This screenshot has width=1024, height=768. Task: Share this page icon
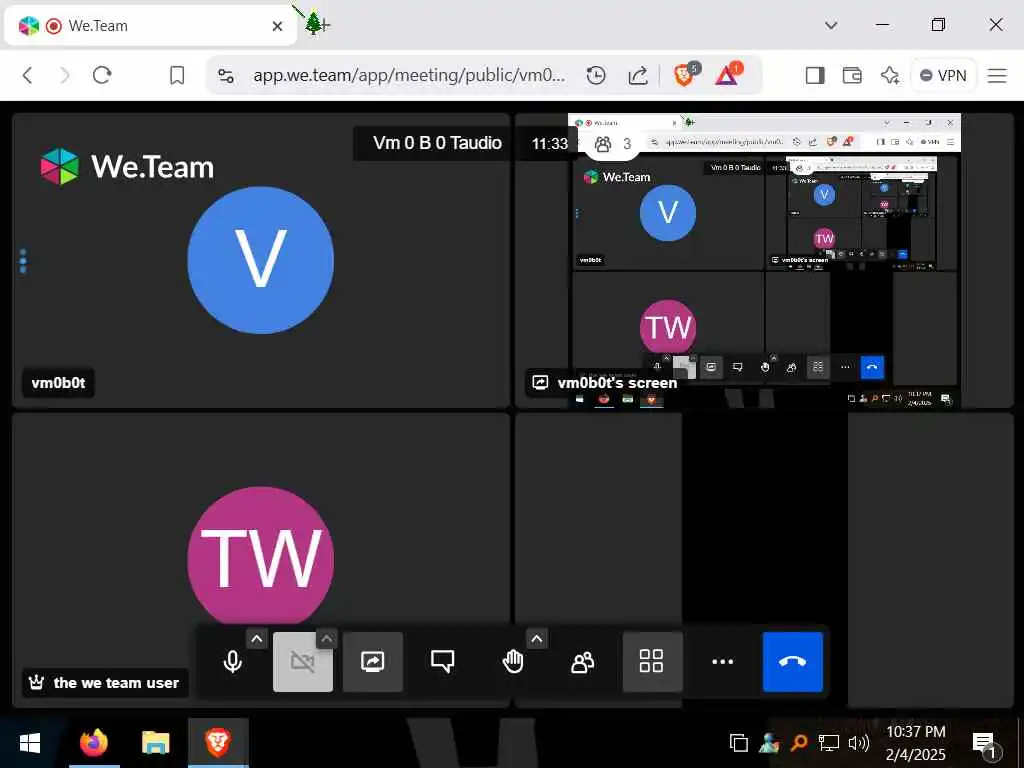pyautogui.click(x=638, y=76)
